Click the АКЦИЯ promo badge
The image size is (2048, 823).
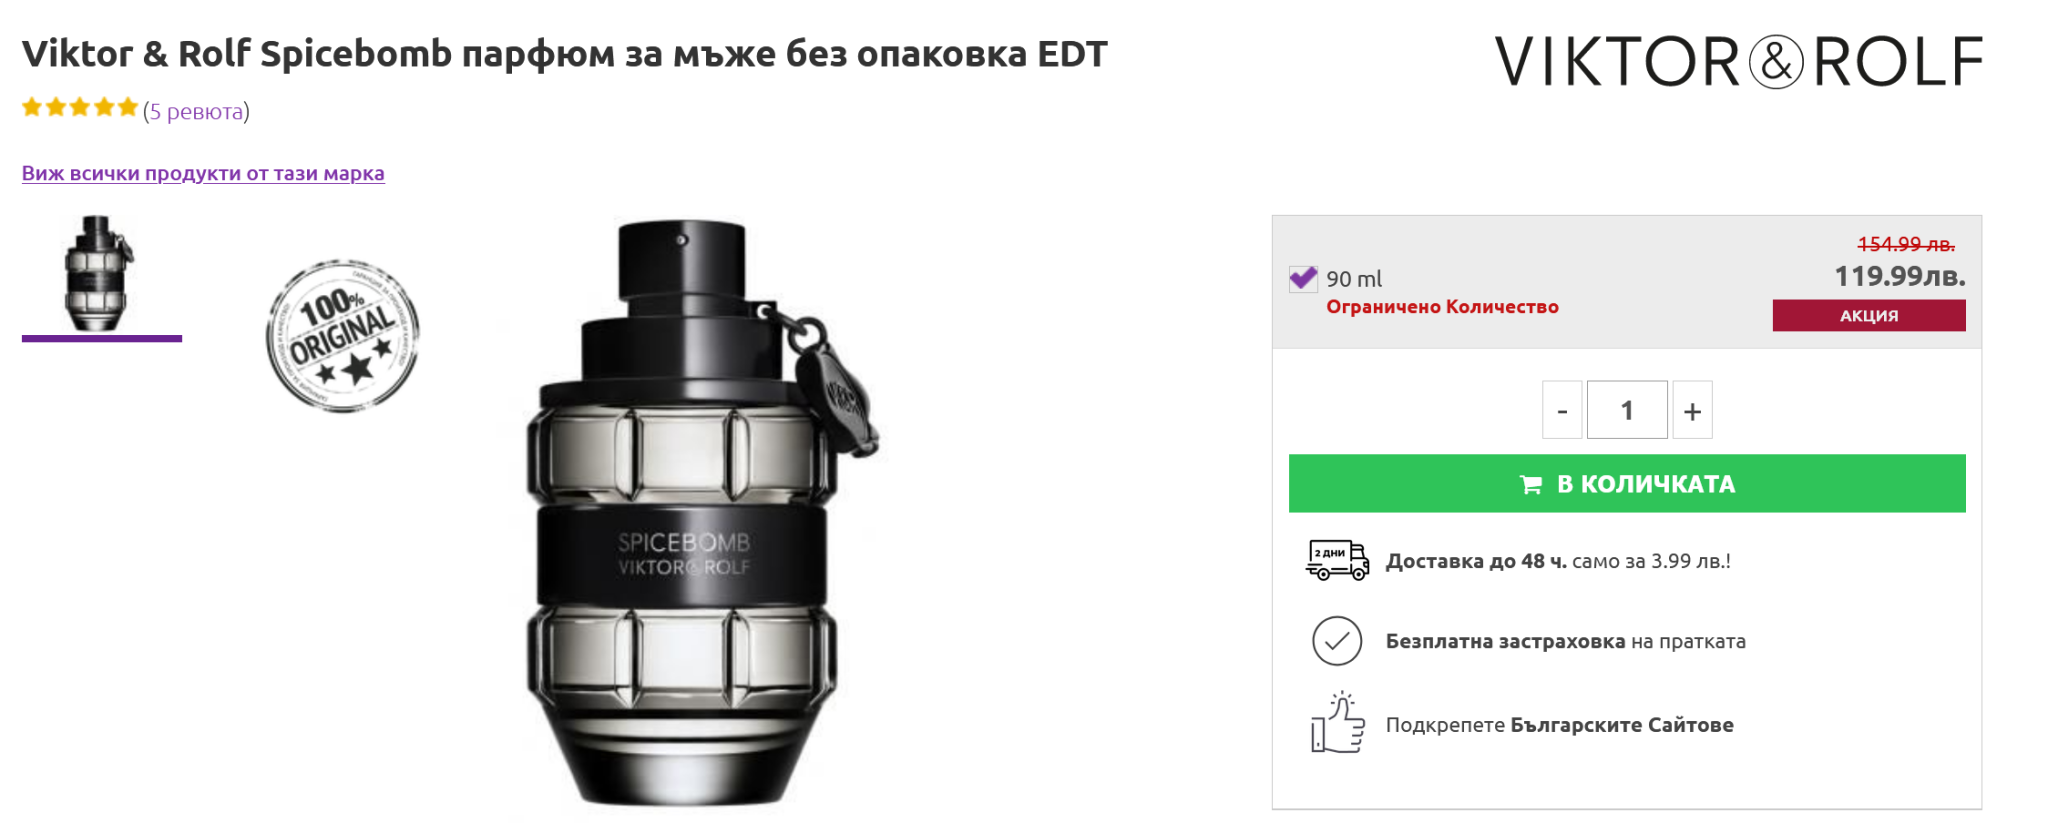(x=1869, y=315)
